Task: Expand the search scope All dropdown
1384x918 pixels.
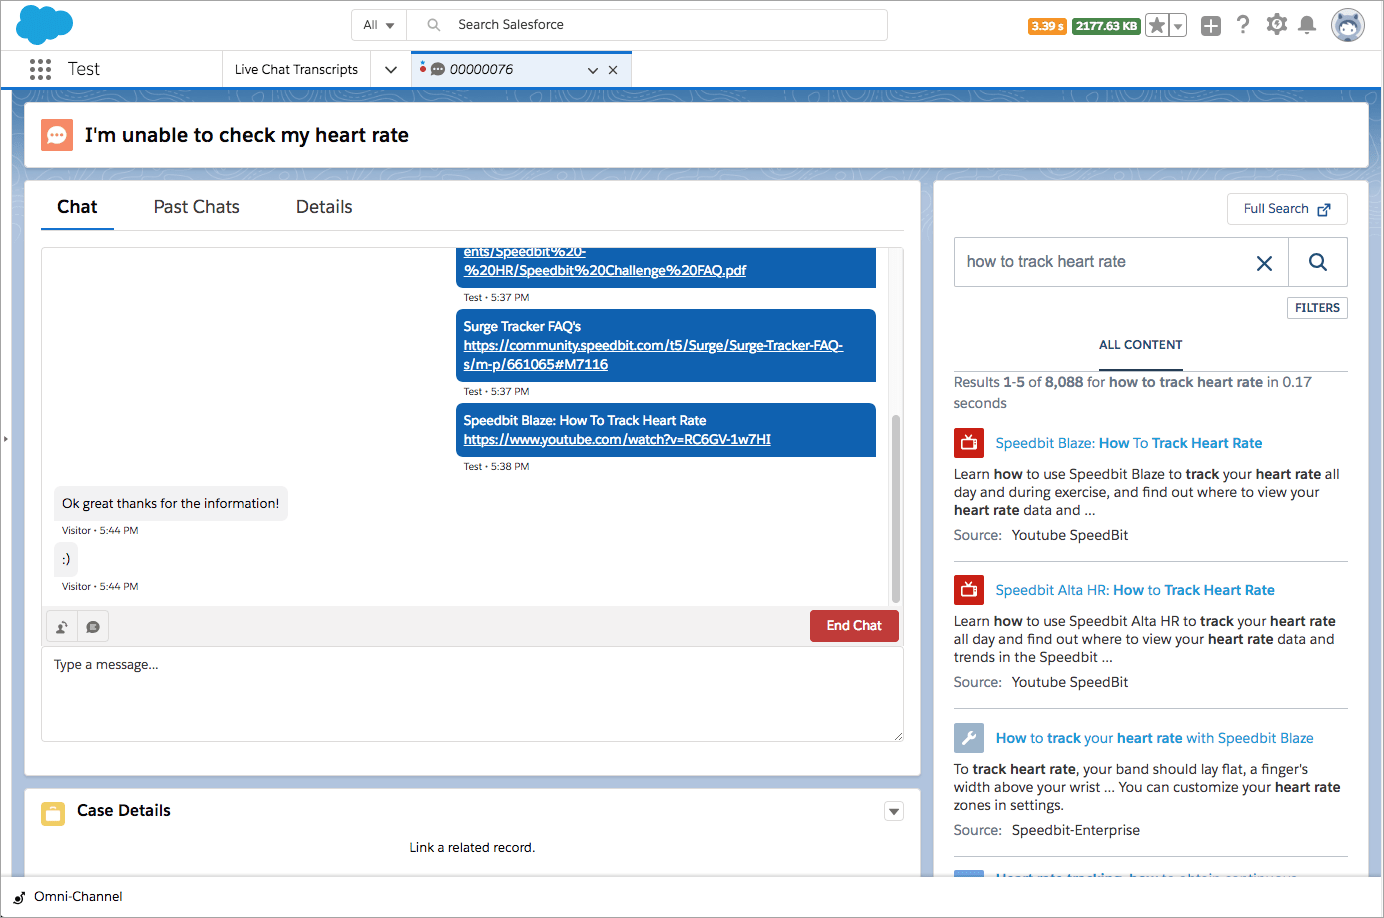Action: click(x=379, y=24)
